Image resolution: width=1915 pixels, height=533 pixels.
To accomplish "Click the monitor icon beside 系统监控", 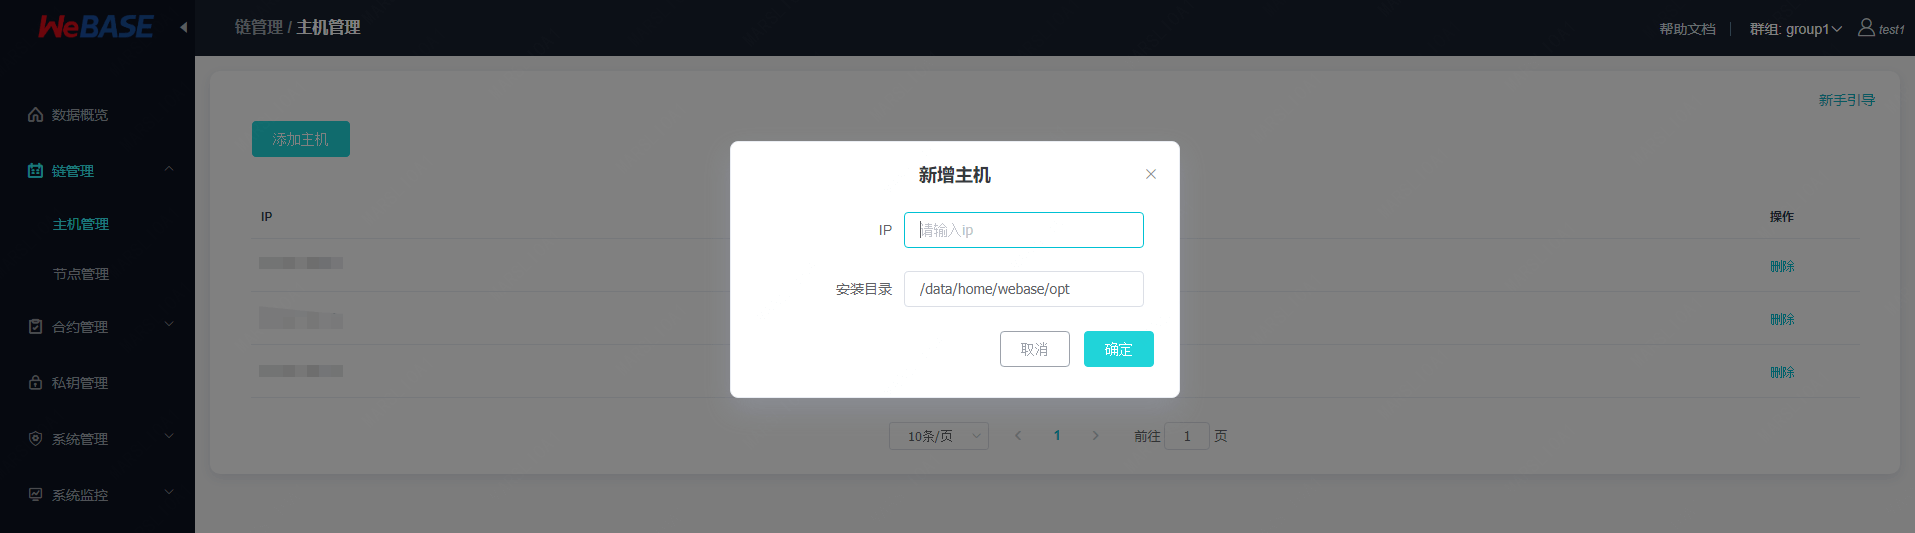I will (x=36, y=495).
